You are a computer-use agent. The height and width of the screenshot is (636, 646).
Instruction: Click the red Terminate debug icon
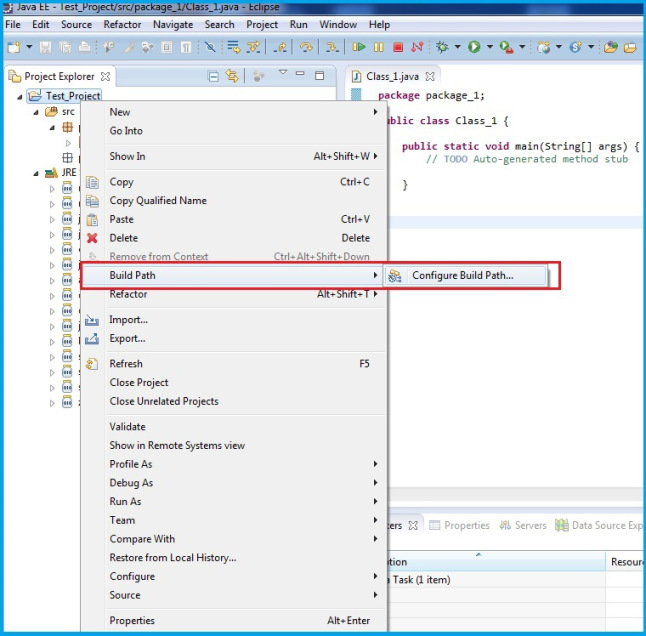click(398, 47)
